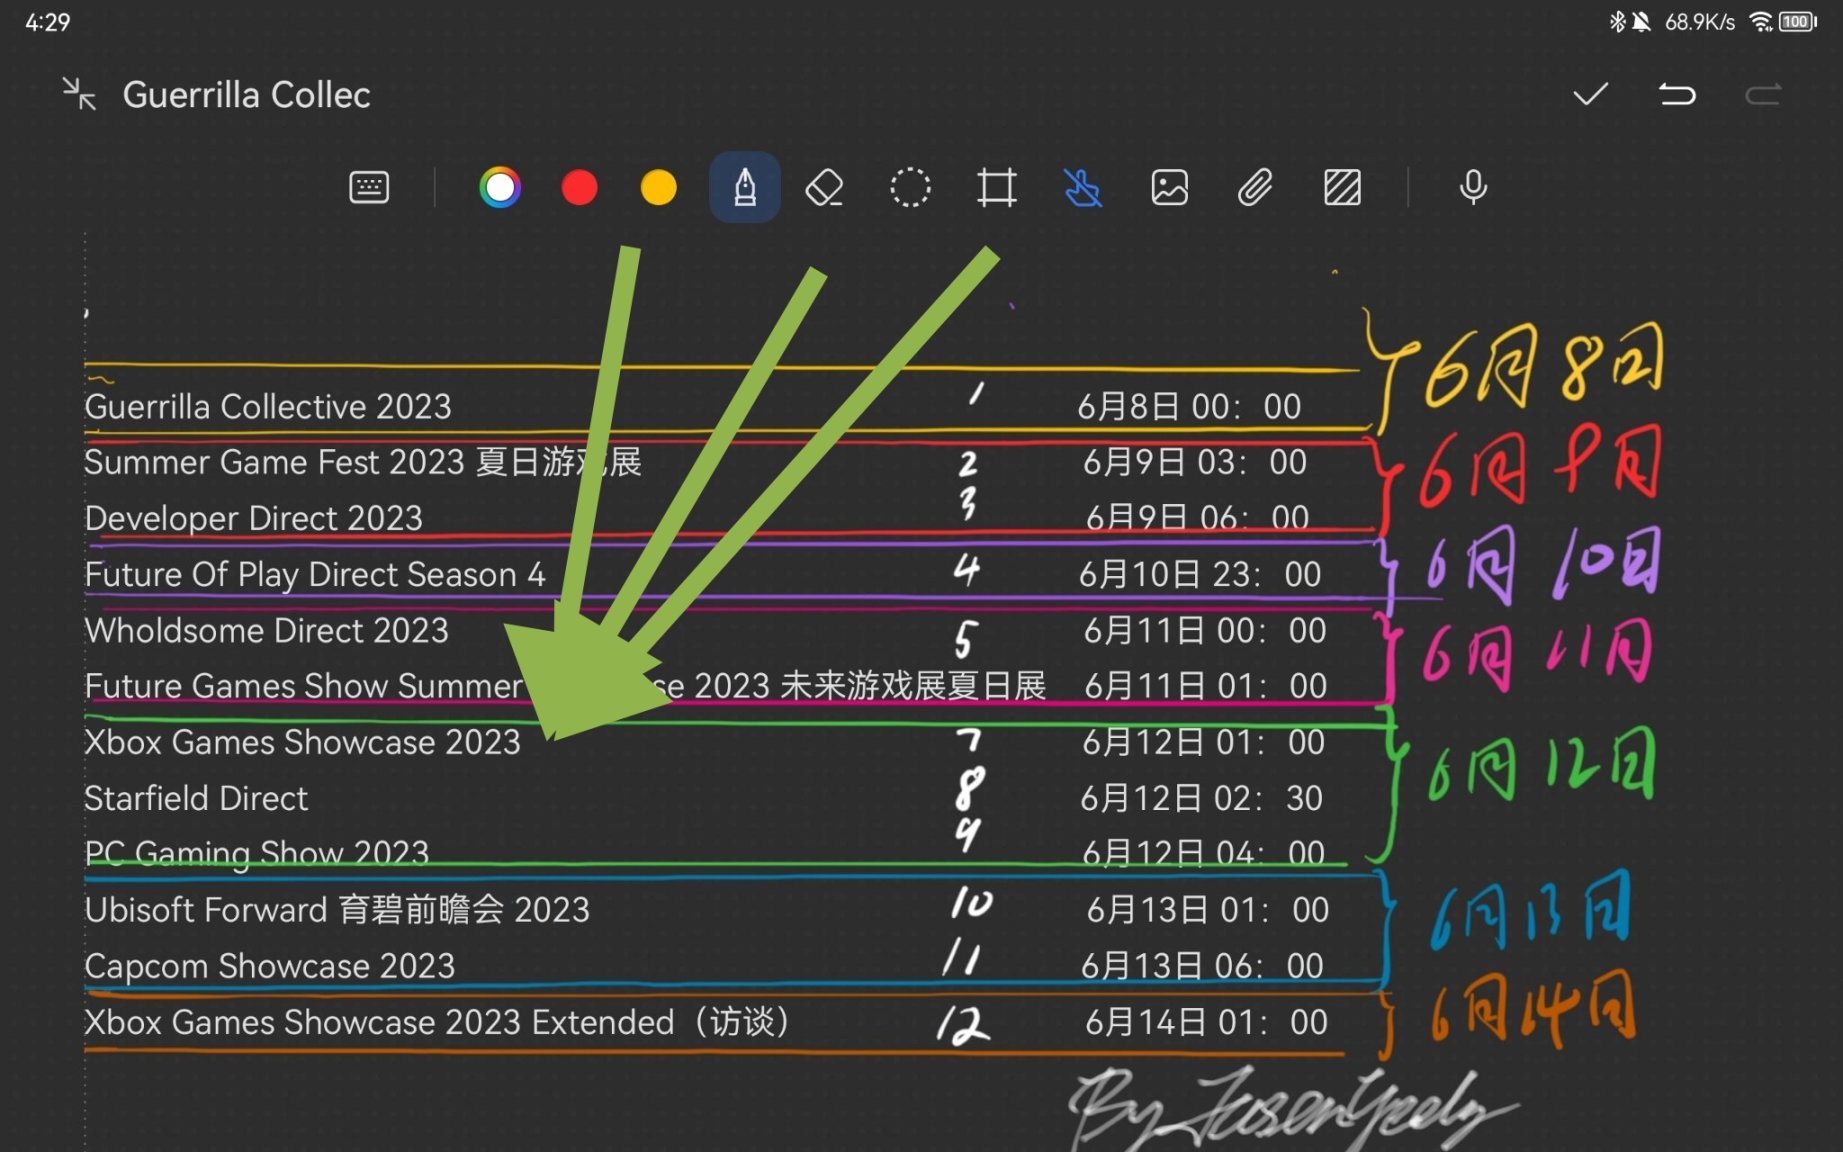Tap the time 6月9日 06:00
The width and height of the screenshot is (1843, 1152).
(x=1197, y=518)
